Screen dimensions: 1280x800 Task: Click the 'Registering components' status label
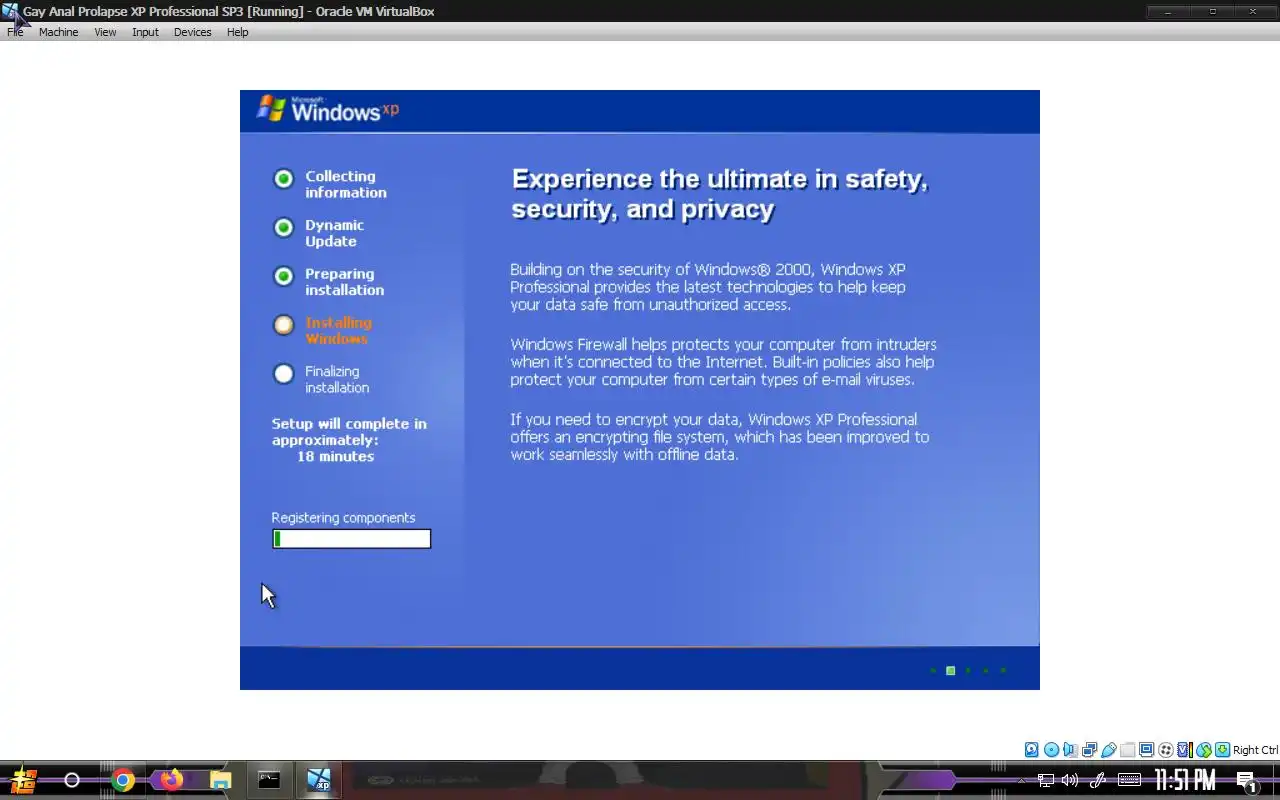[x=343, y=518]
